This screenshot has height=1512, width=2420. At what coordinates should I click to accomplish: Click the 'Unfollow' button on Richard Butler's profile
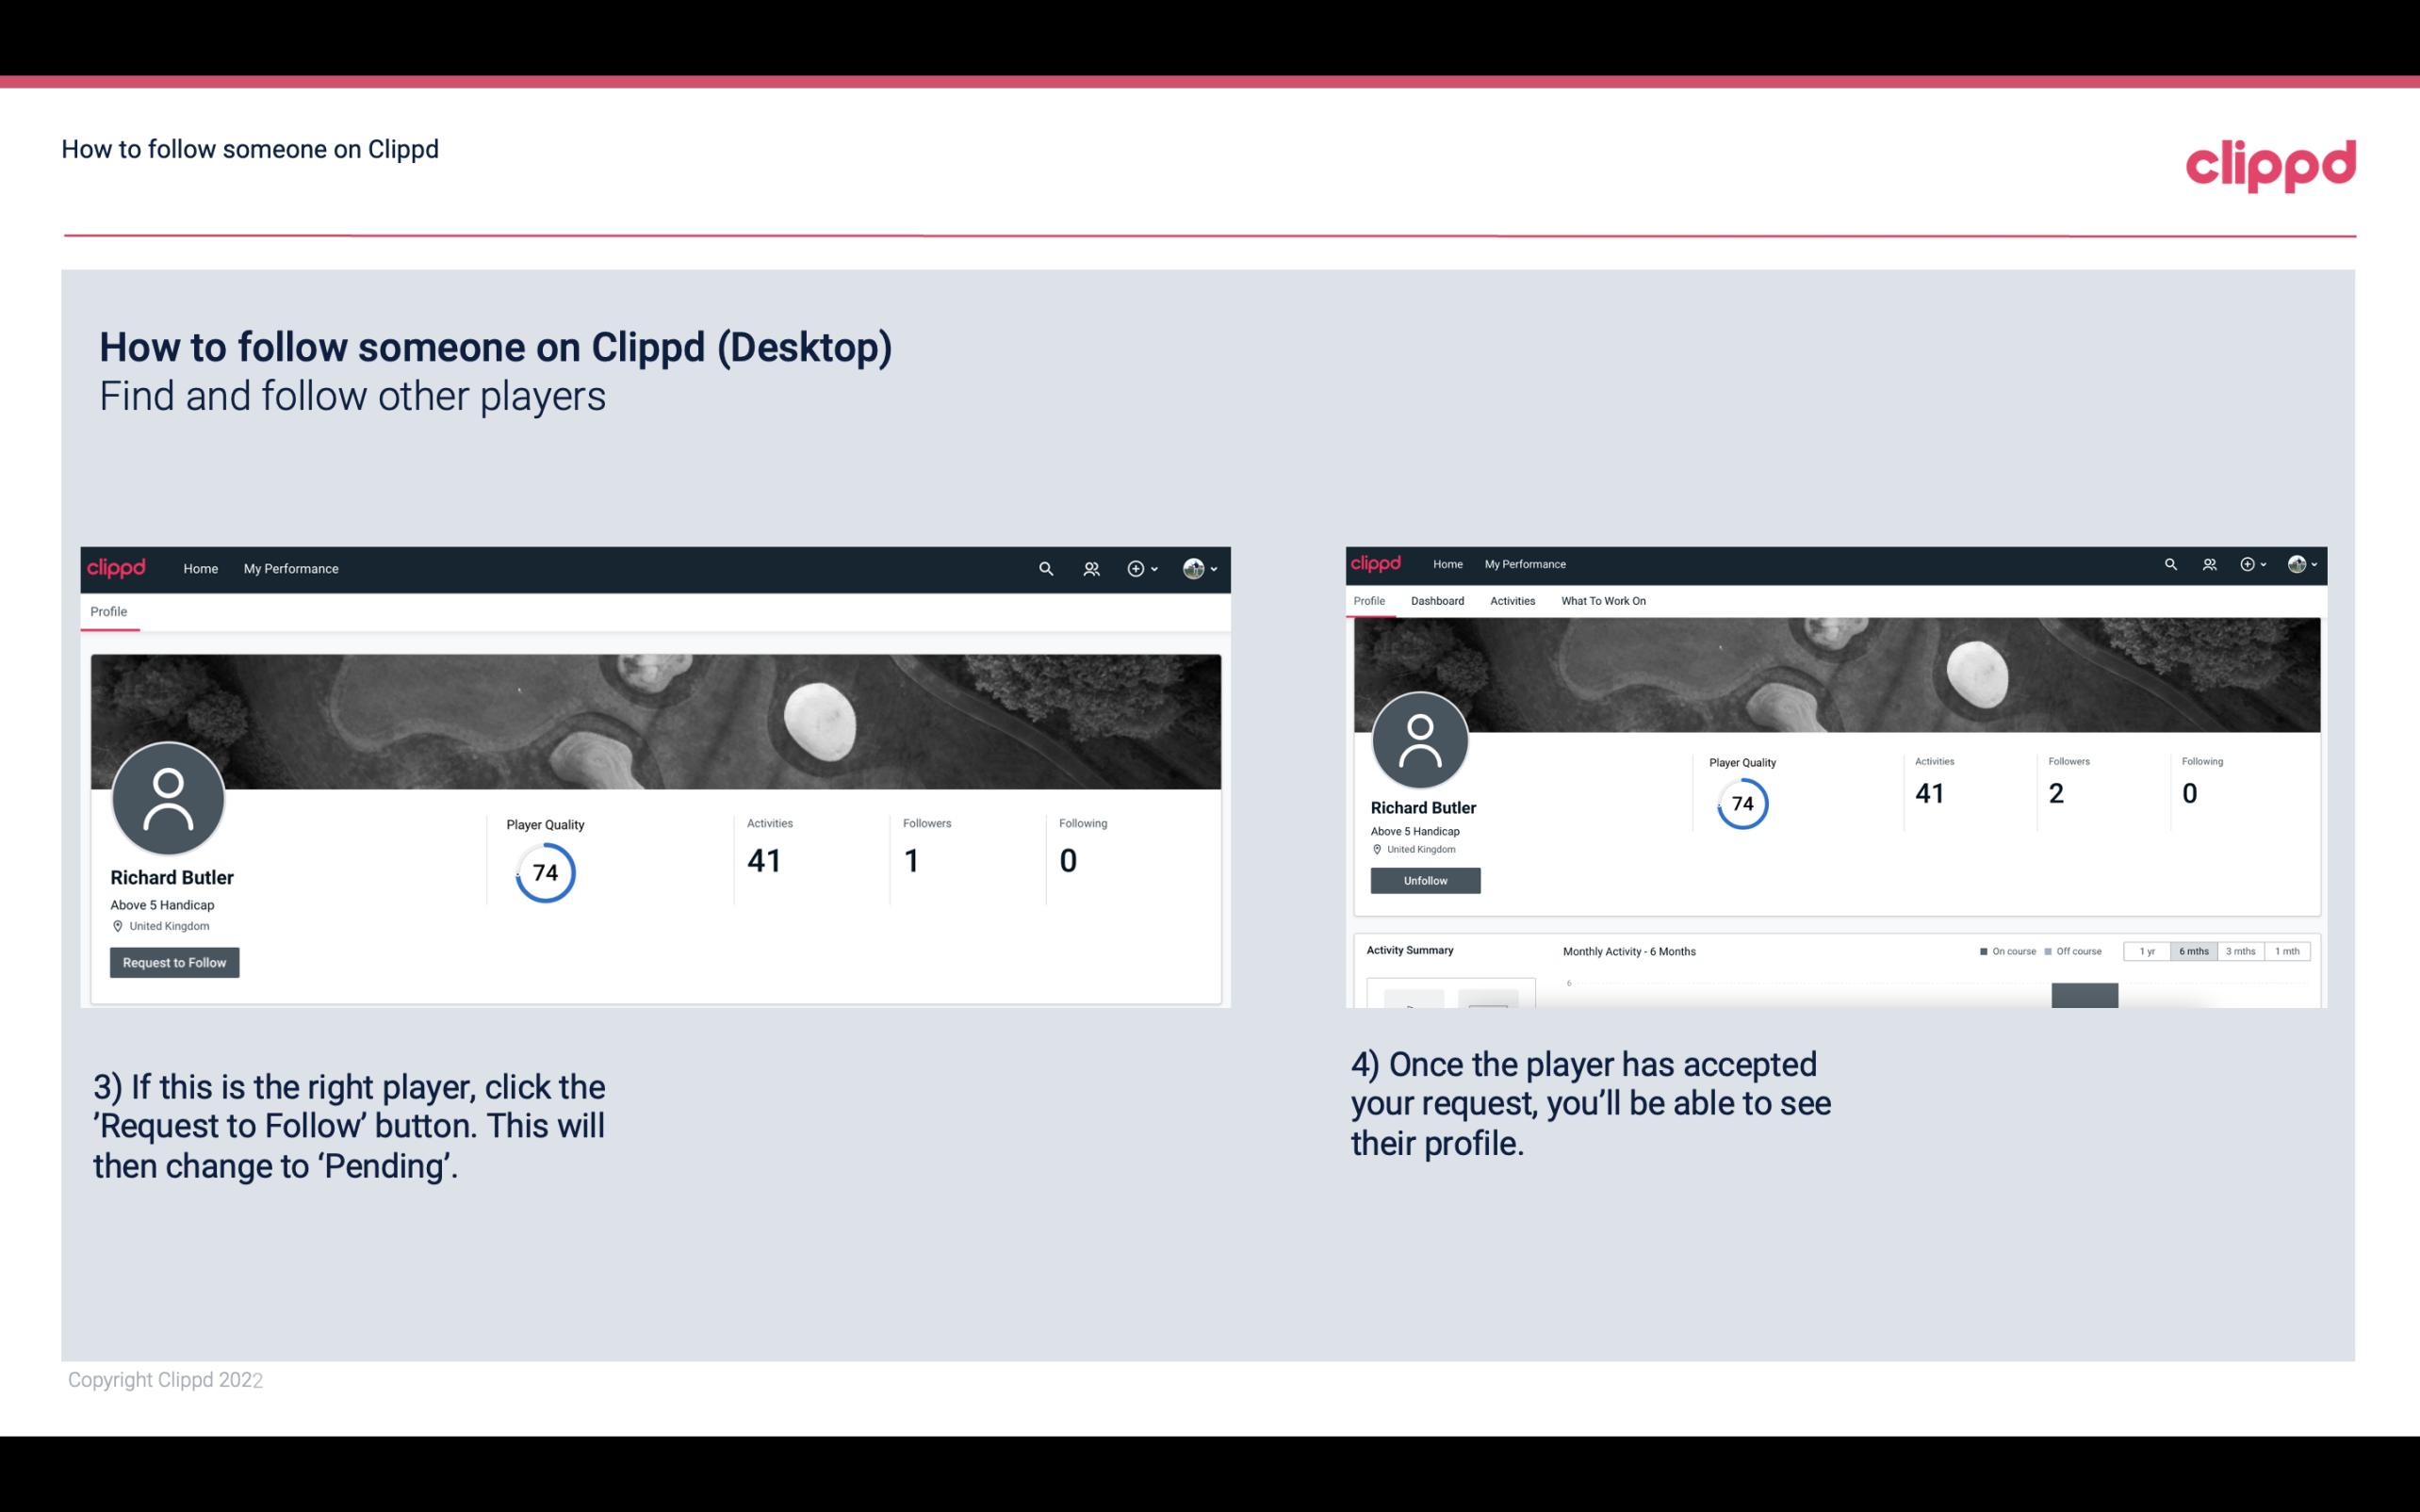coord(1423,880)
